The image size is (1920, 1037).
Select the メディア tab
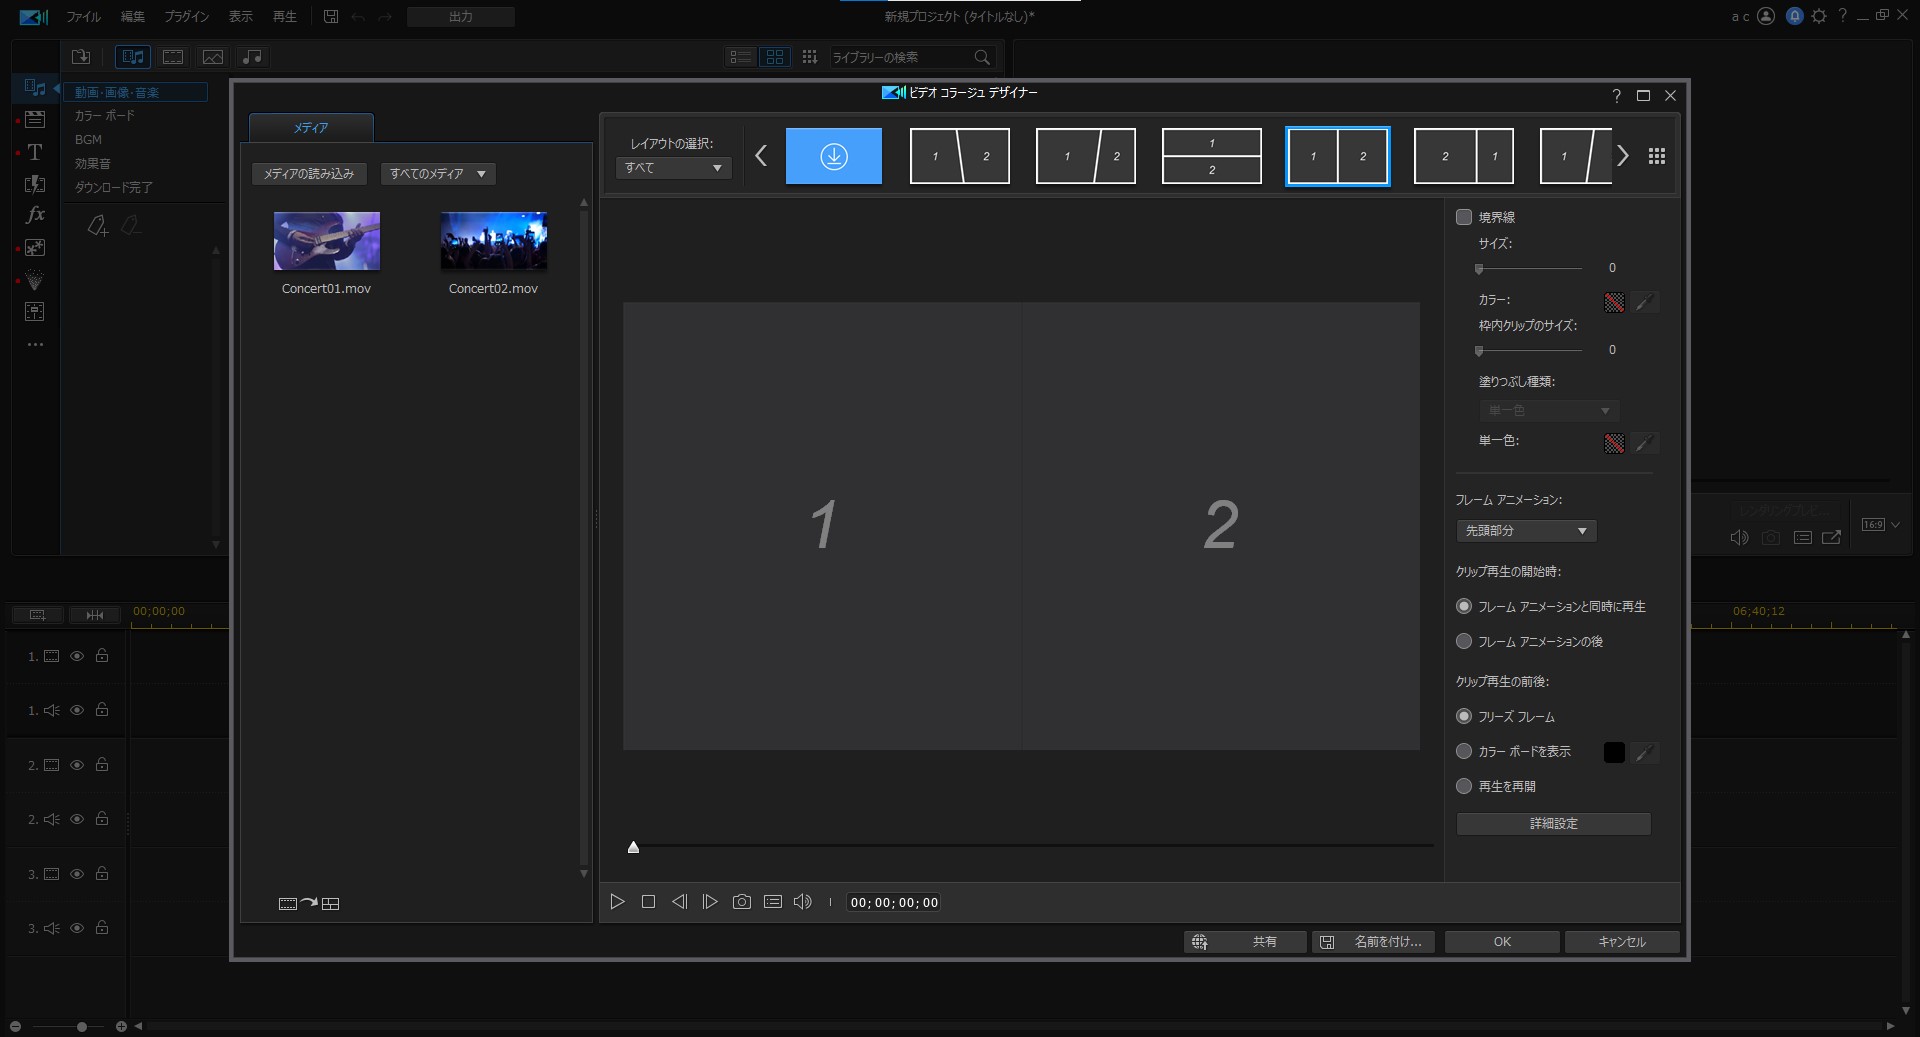point(311,128)
